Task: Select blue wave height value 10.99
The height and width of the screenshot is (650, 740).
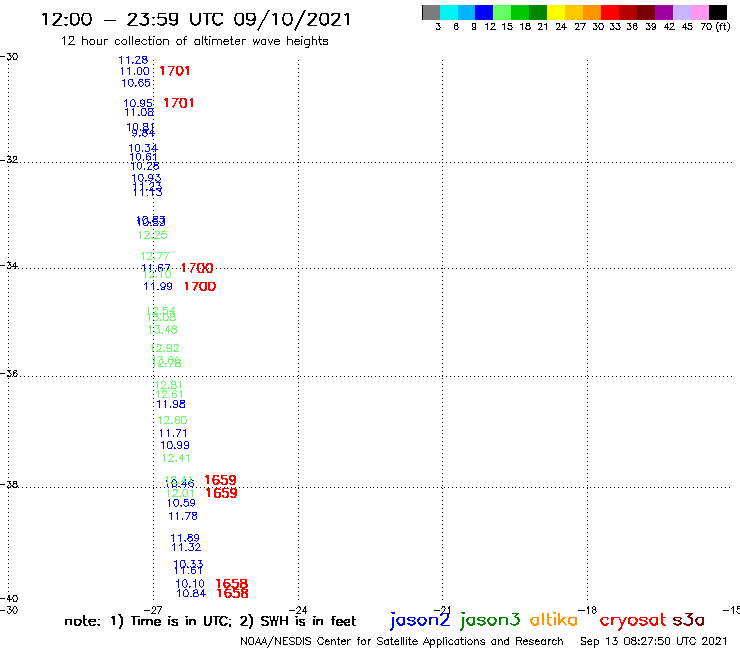Action: coord(175,445)
